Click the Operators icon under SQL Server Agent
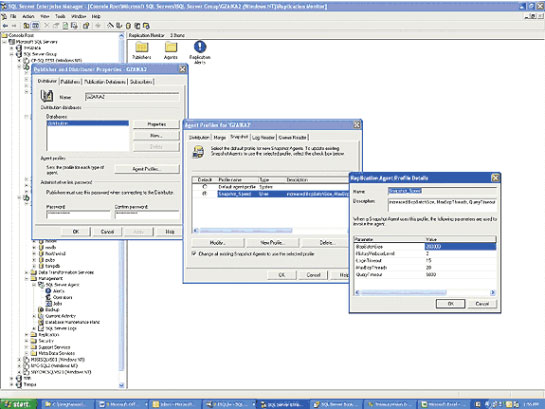 [x=48, y=297]
